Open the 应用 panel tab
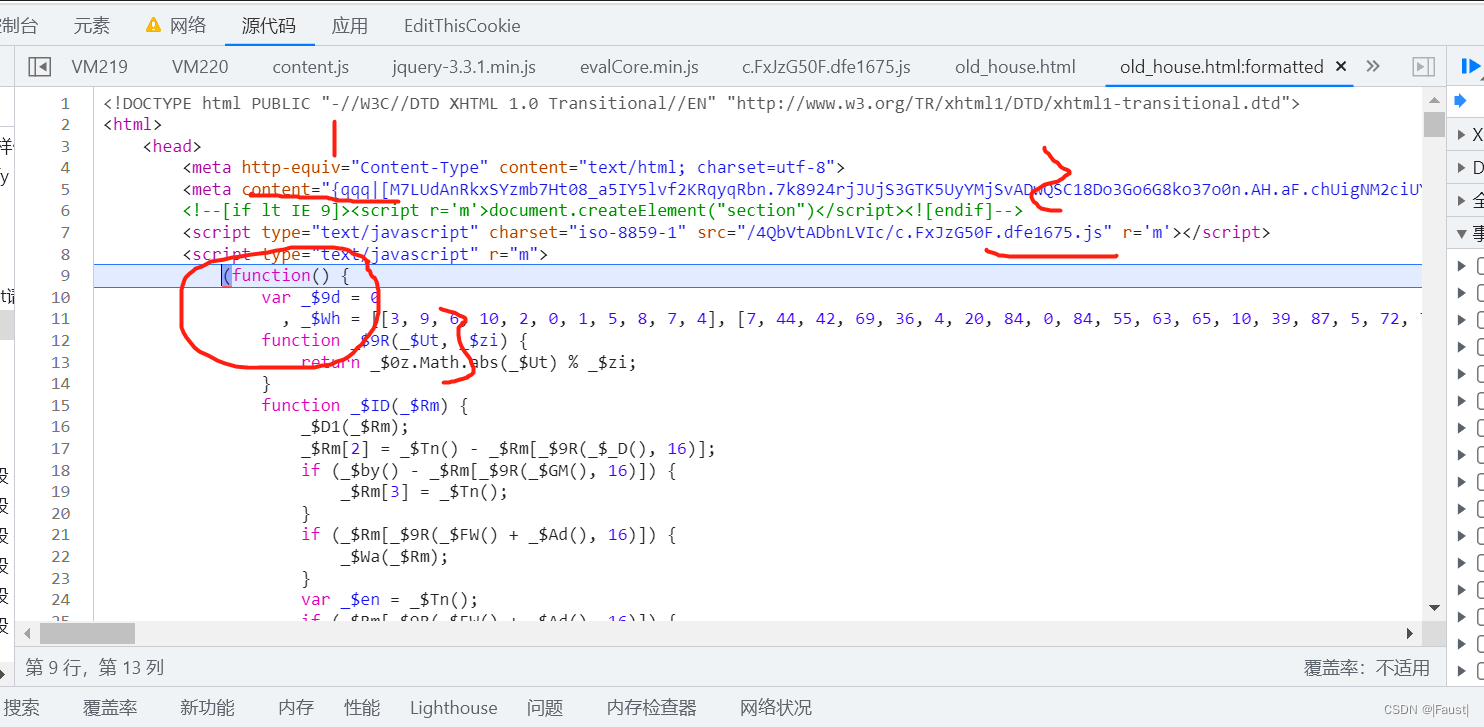Screen dimensions: 1484x727 (x=350, y=25)
